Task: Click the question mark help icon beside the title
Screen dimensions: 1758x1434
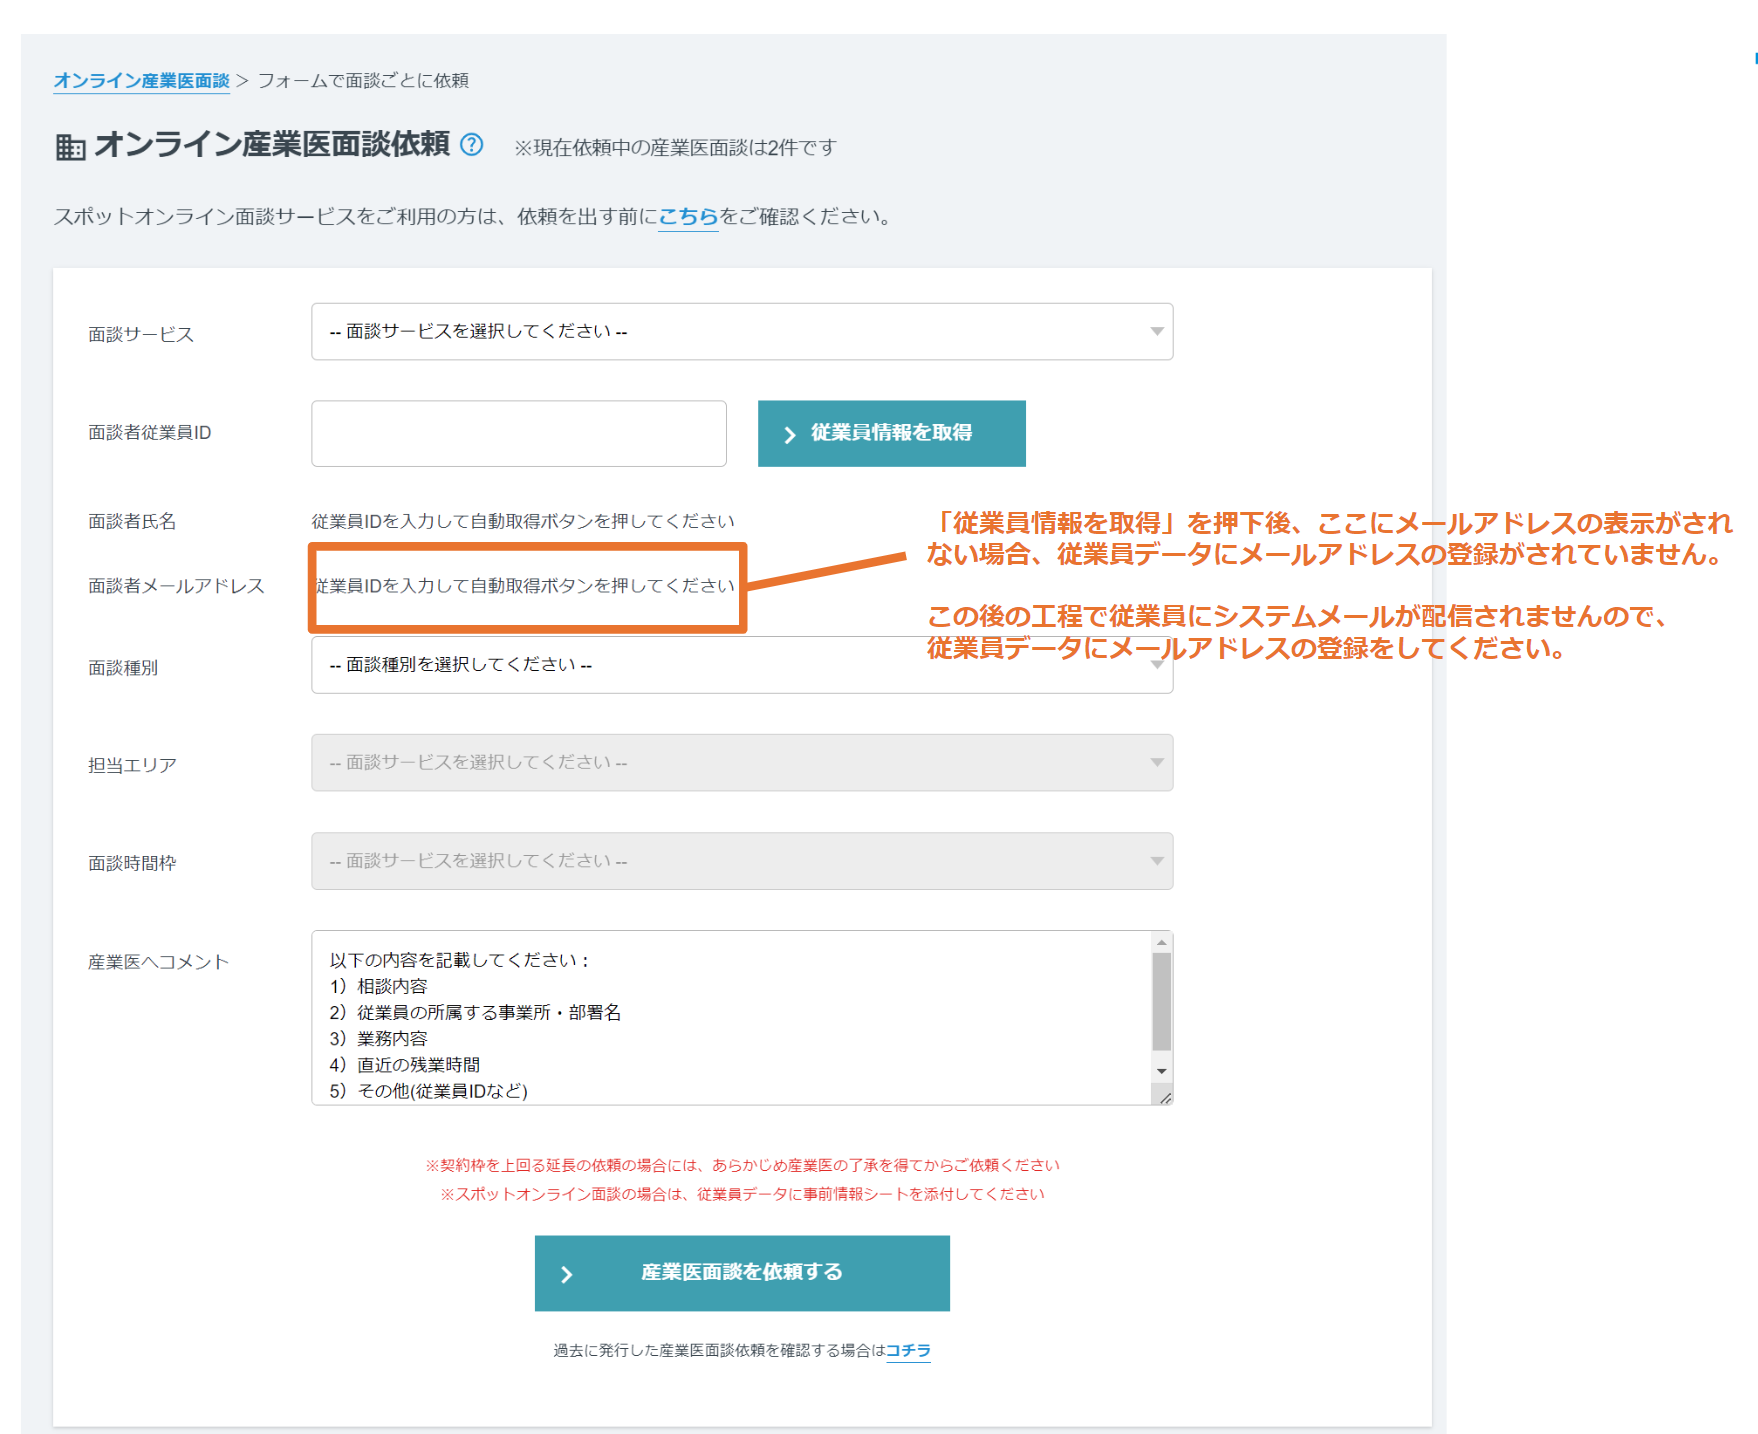Action: tap(469, 147)
